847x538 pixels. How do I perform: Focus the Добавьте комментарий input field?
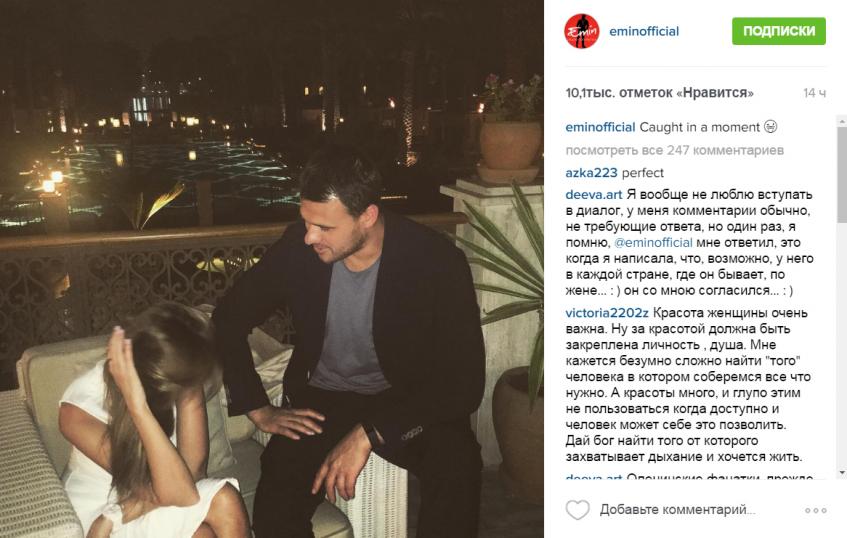click(x=677, y=509)
